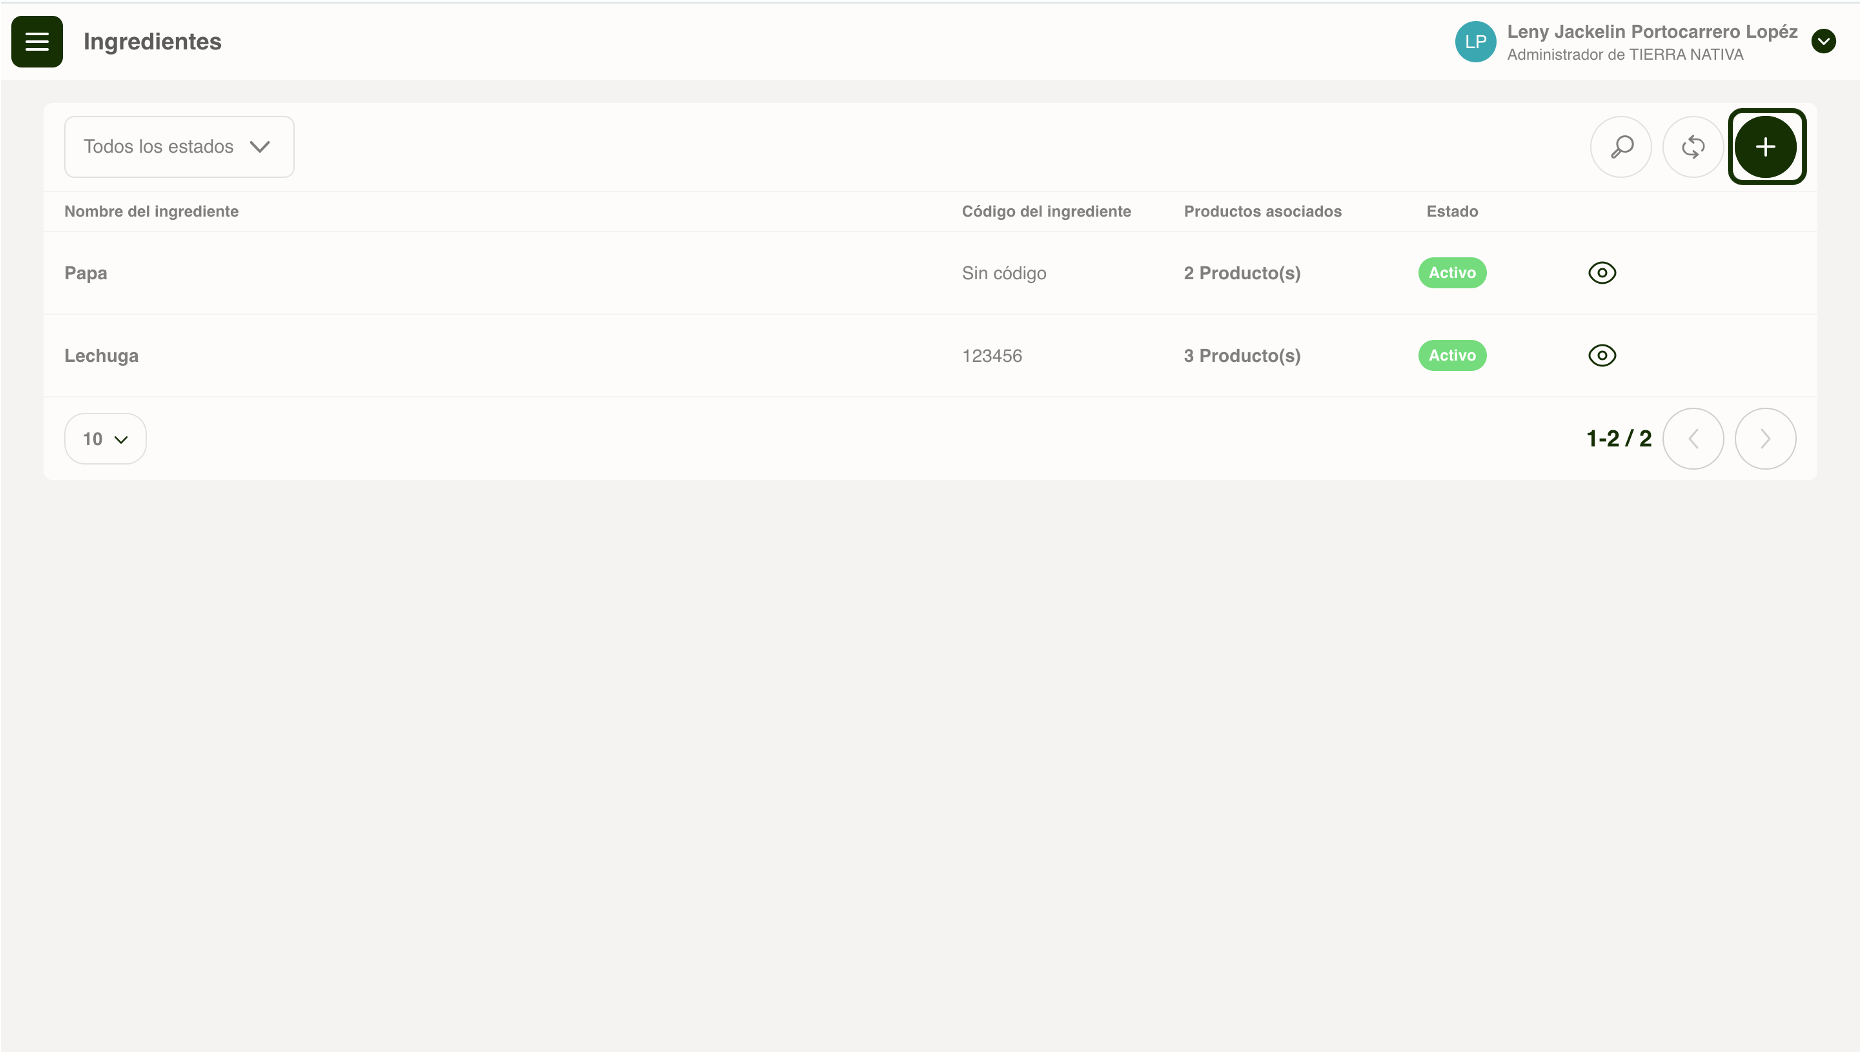This screenshot has height=1052, width=1860.
Task: Click the Activo badge in Lechuga row
Action: 1452,356
